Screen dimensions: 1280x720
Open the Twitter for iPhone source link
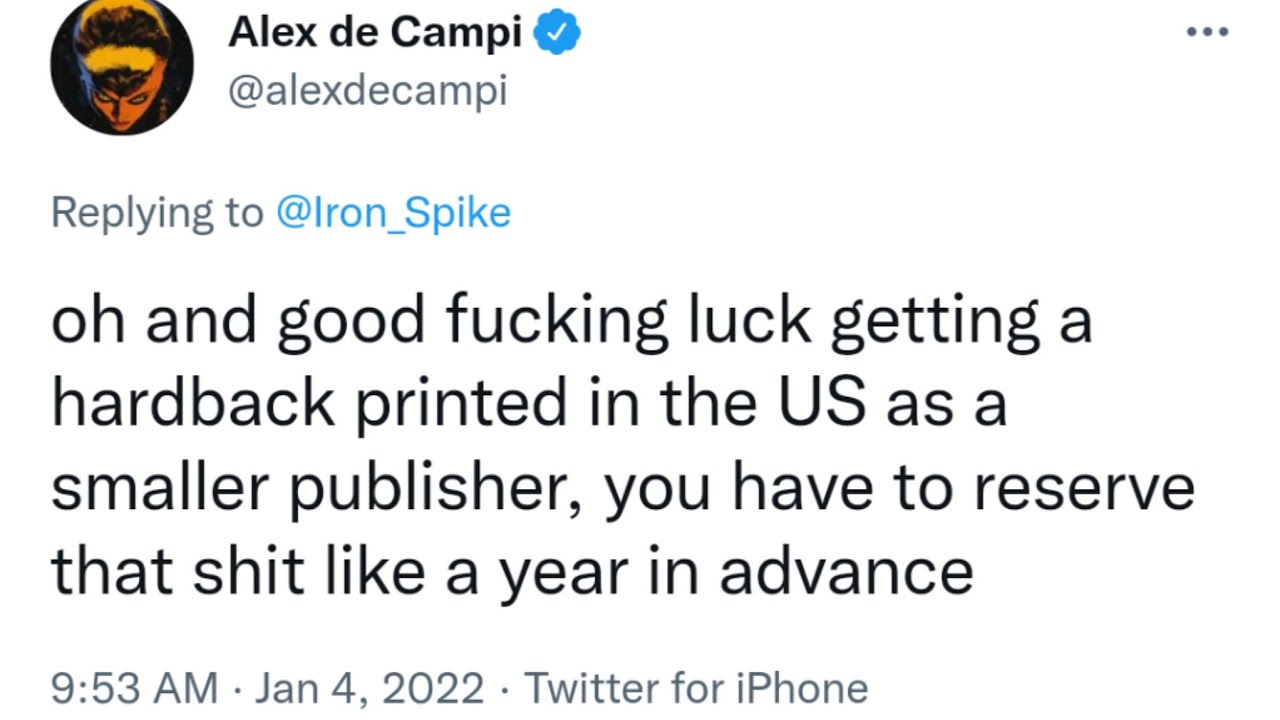coord(696,688)
